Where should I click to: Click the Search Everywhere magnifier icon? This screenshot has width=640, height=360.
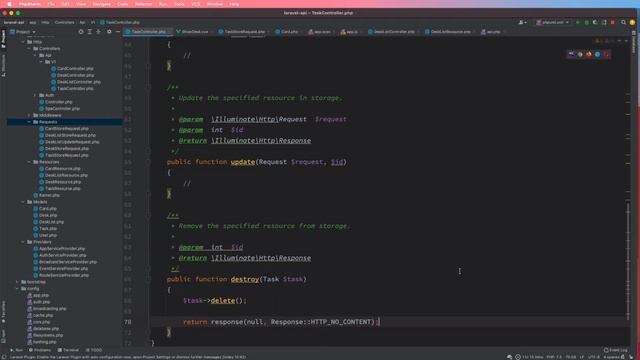pyautogui.click(x=623, y=22)
